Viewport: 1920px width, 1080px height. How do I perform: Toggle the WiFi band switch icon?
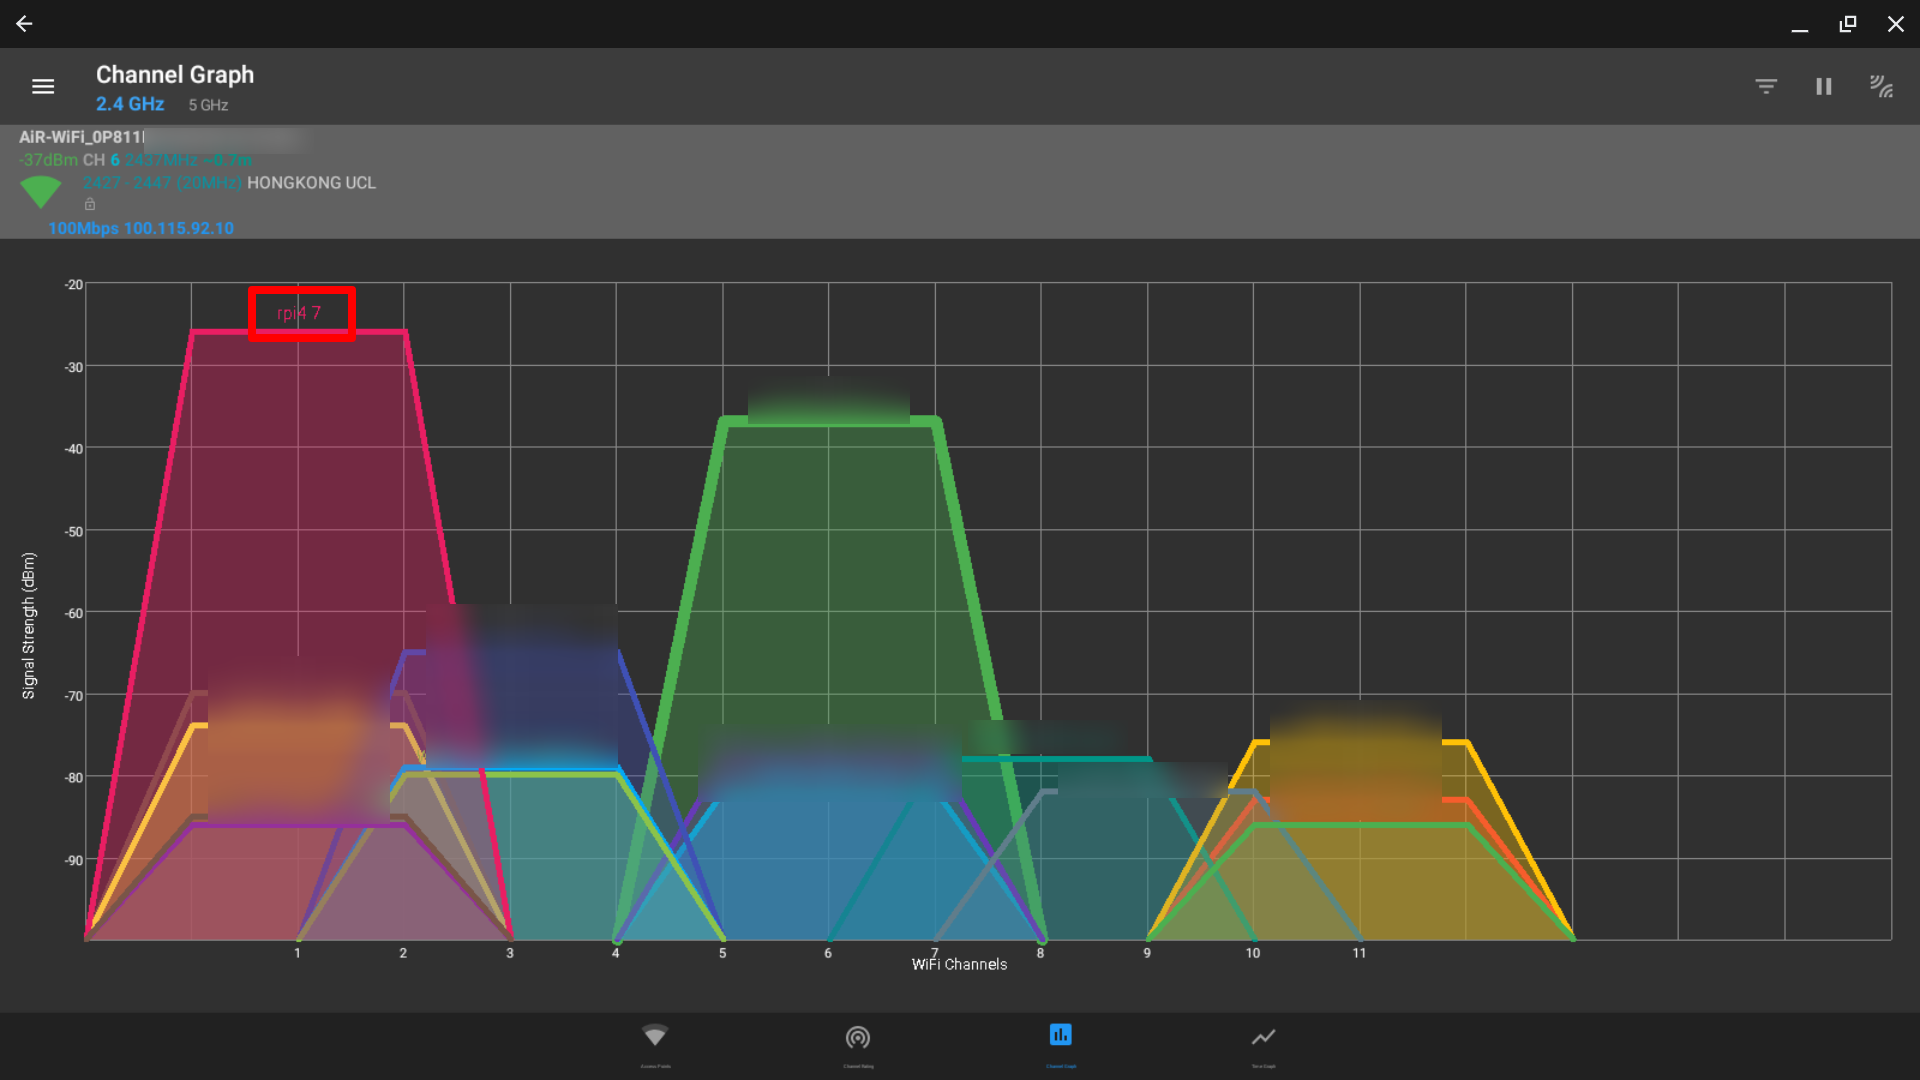pyautogui.click(x=1881, y=87)
